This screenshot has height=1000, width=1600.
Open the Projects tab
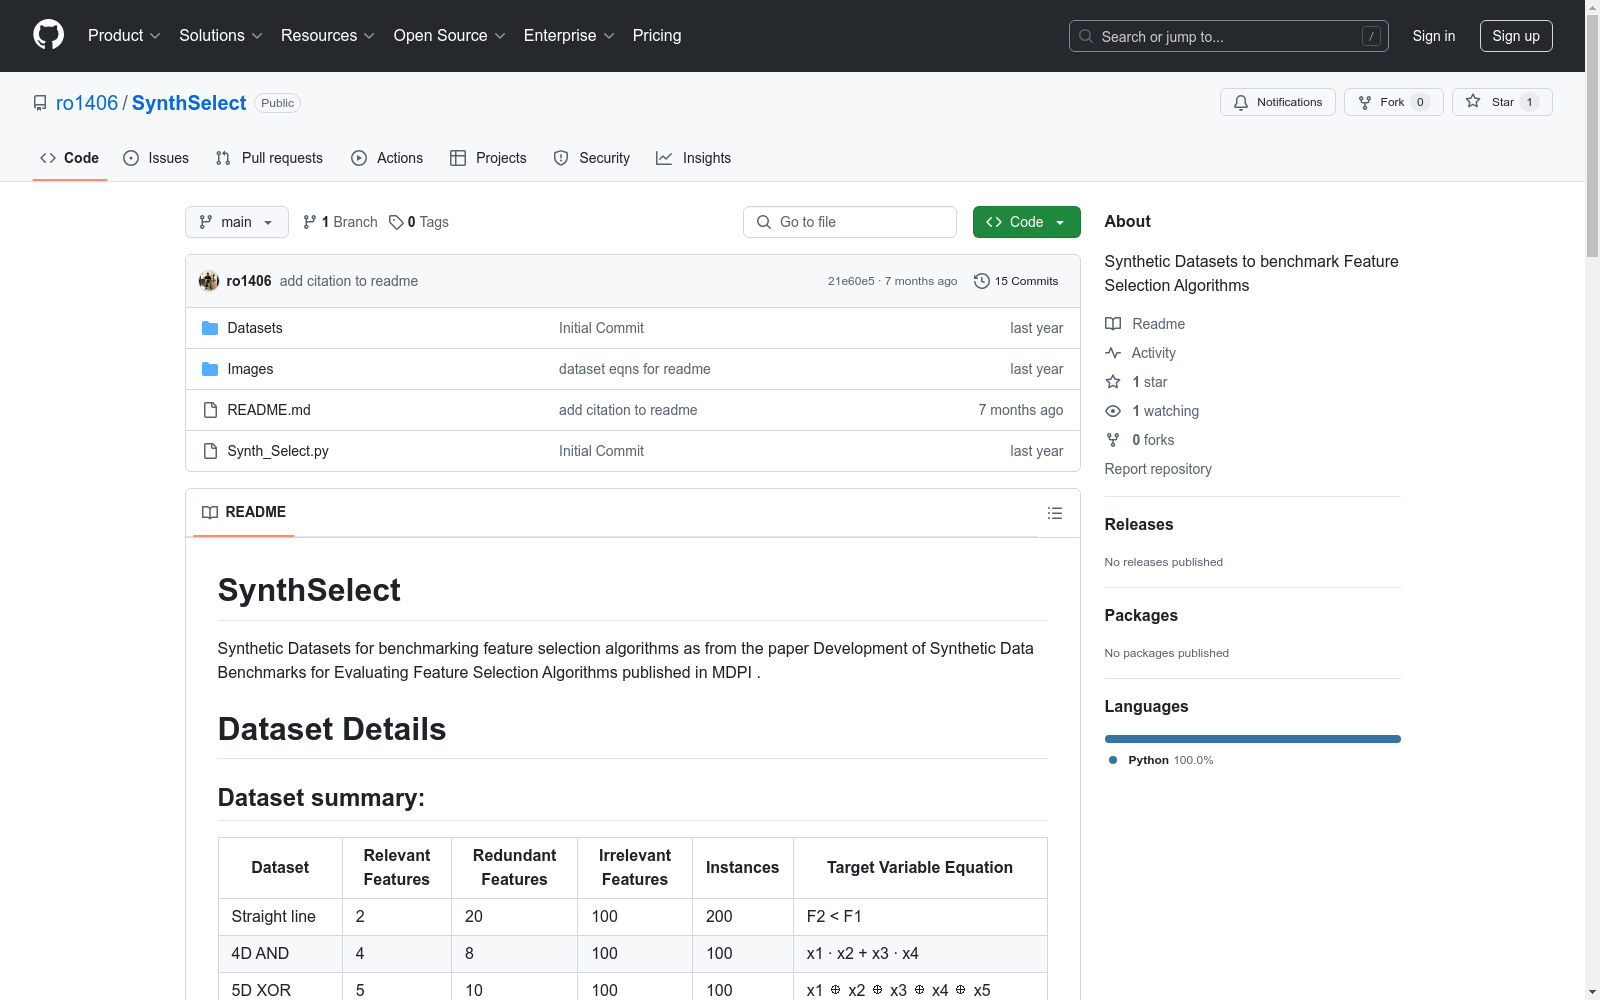pyautogui.click(x=488, y=158)
